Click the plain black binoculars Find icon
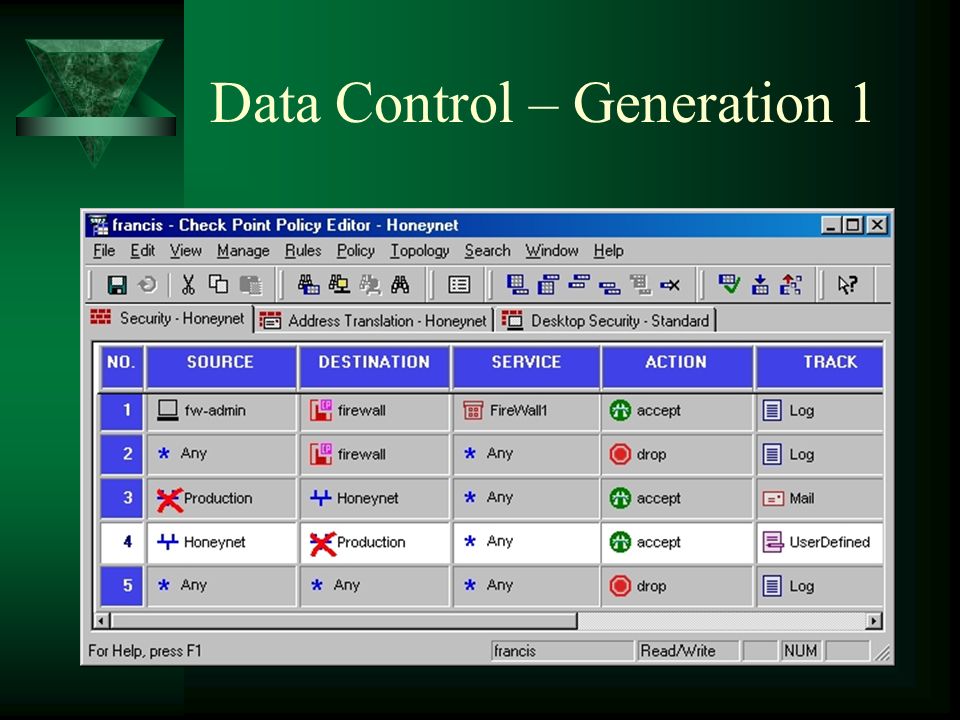This screenshot has width=960, height=720. 400,285
